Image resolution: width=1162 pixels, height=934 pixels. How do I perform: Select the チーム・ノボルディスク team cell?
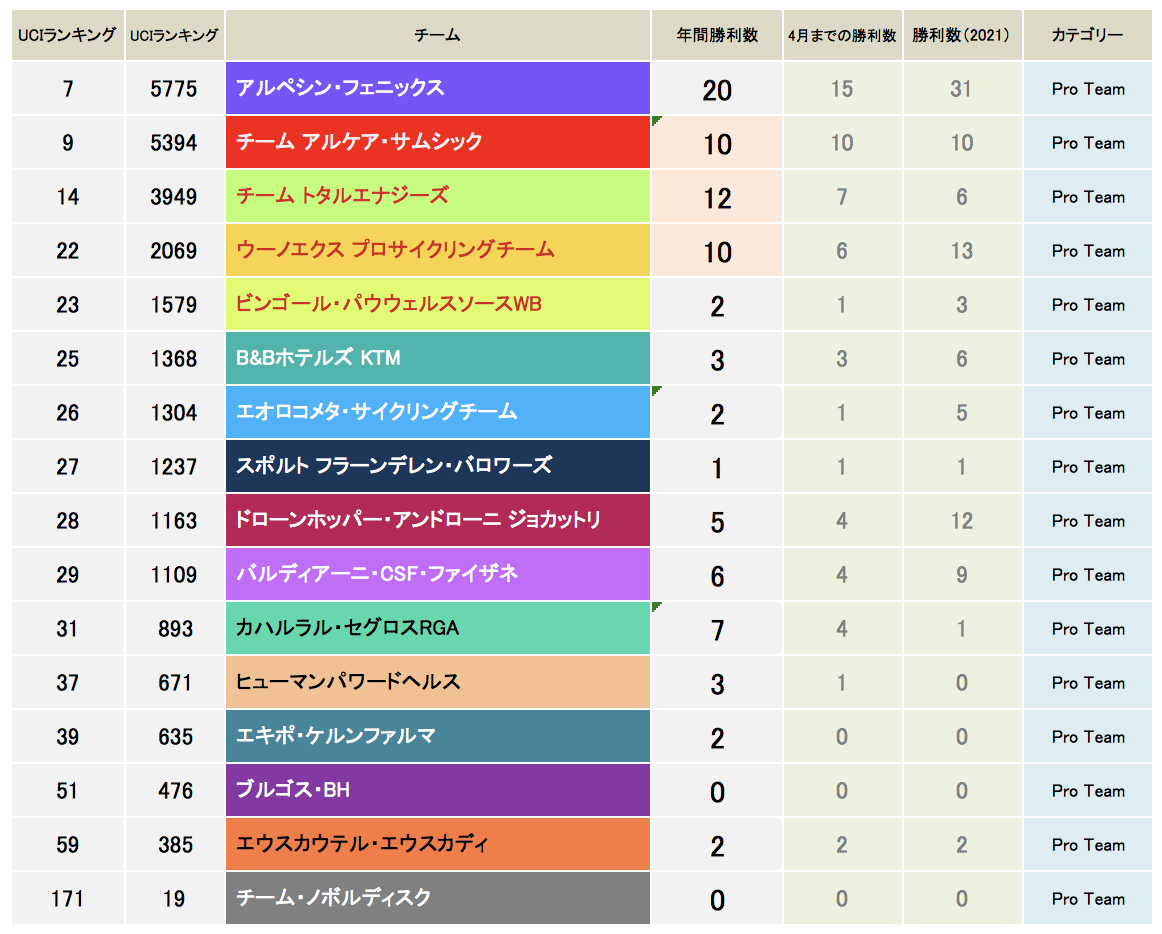click(x=438, y=899)
